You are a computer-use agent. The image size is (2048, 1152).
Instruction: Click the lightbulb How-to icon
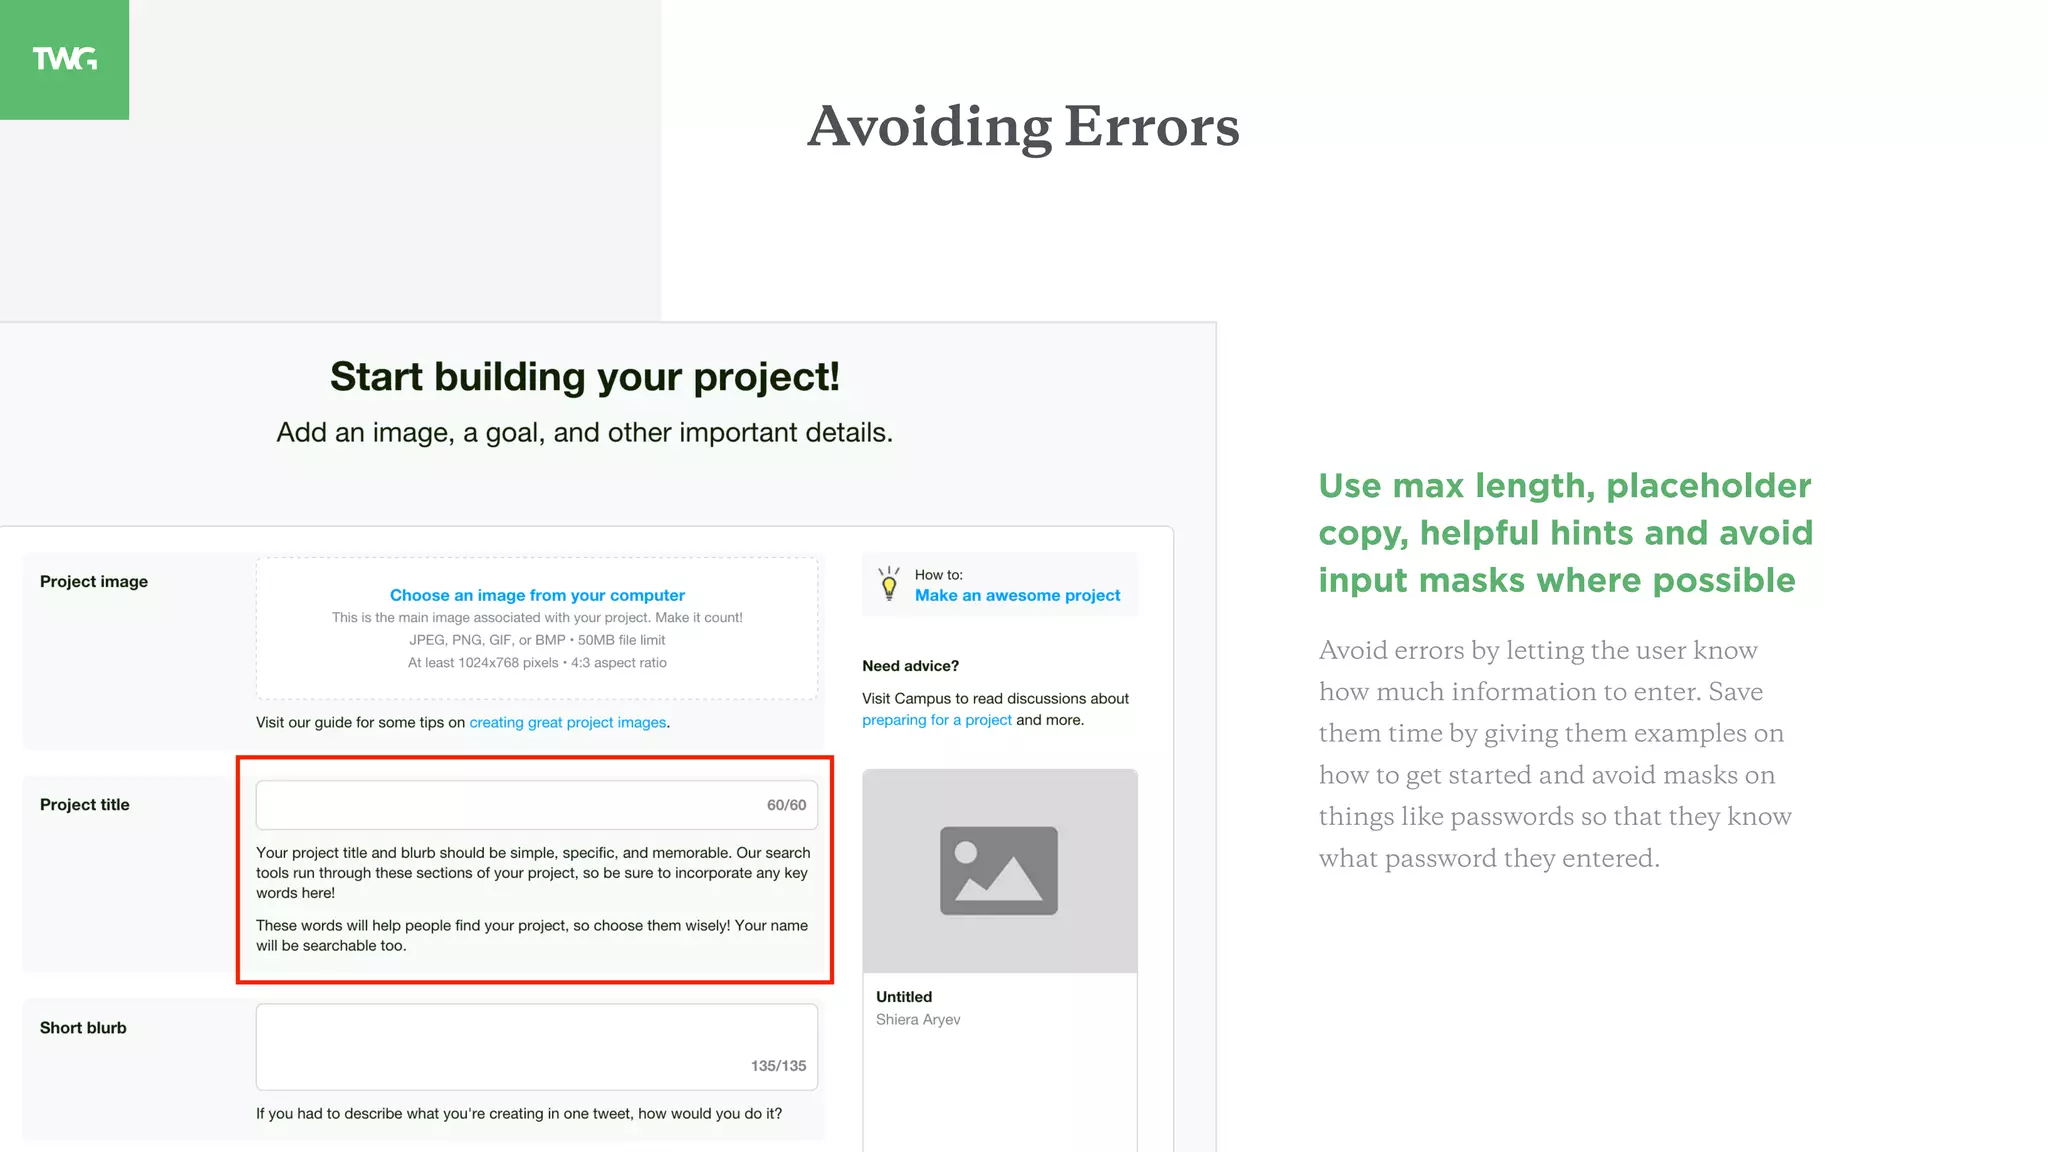pos(888,584)
